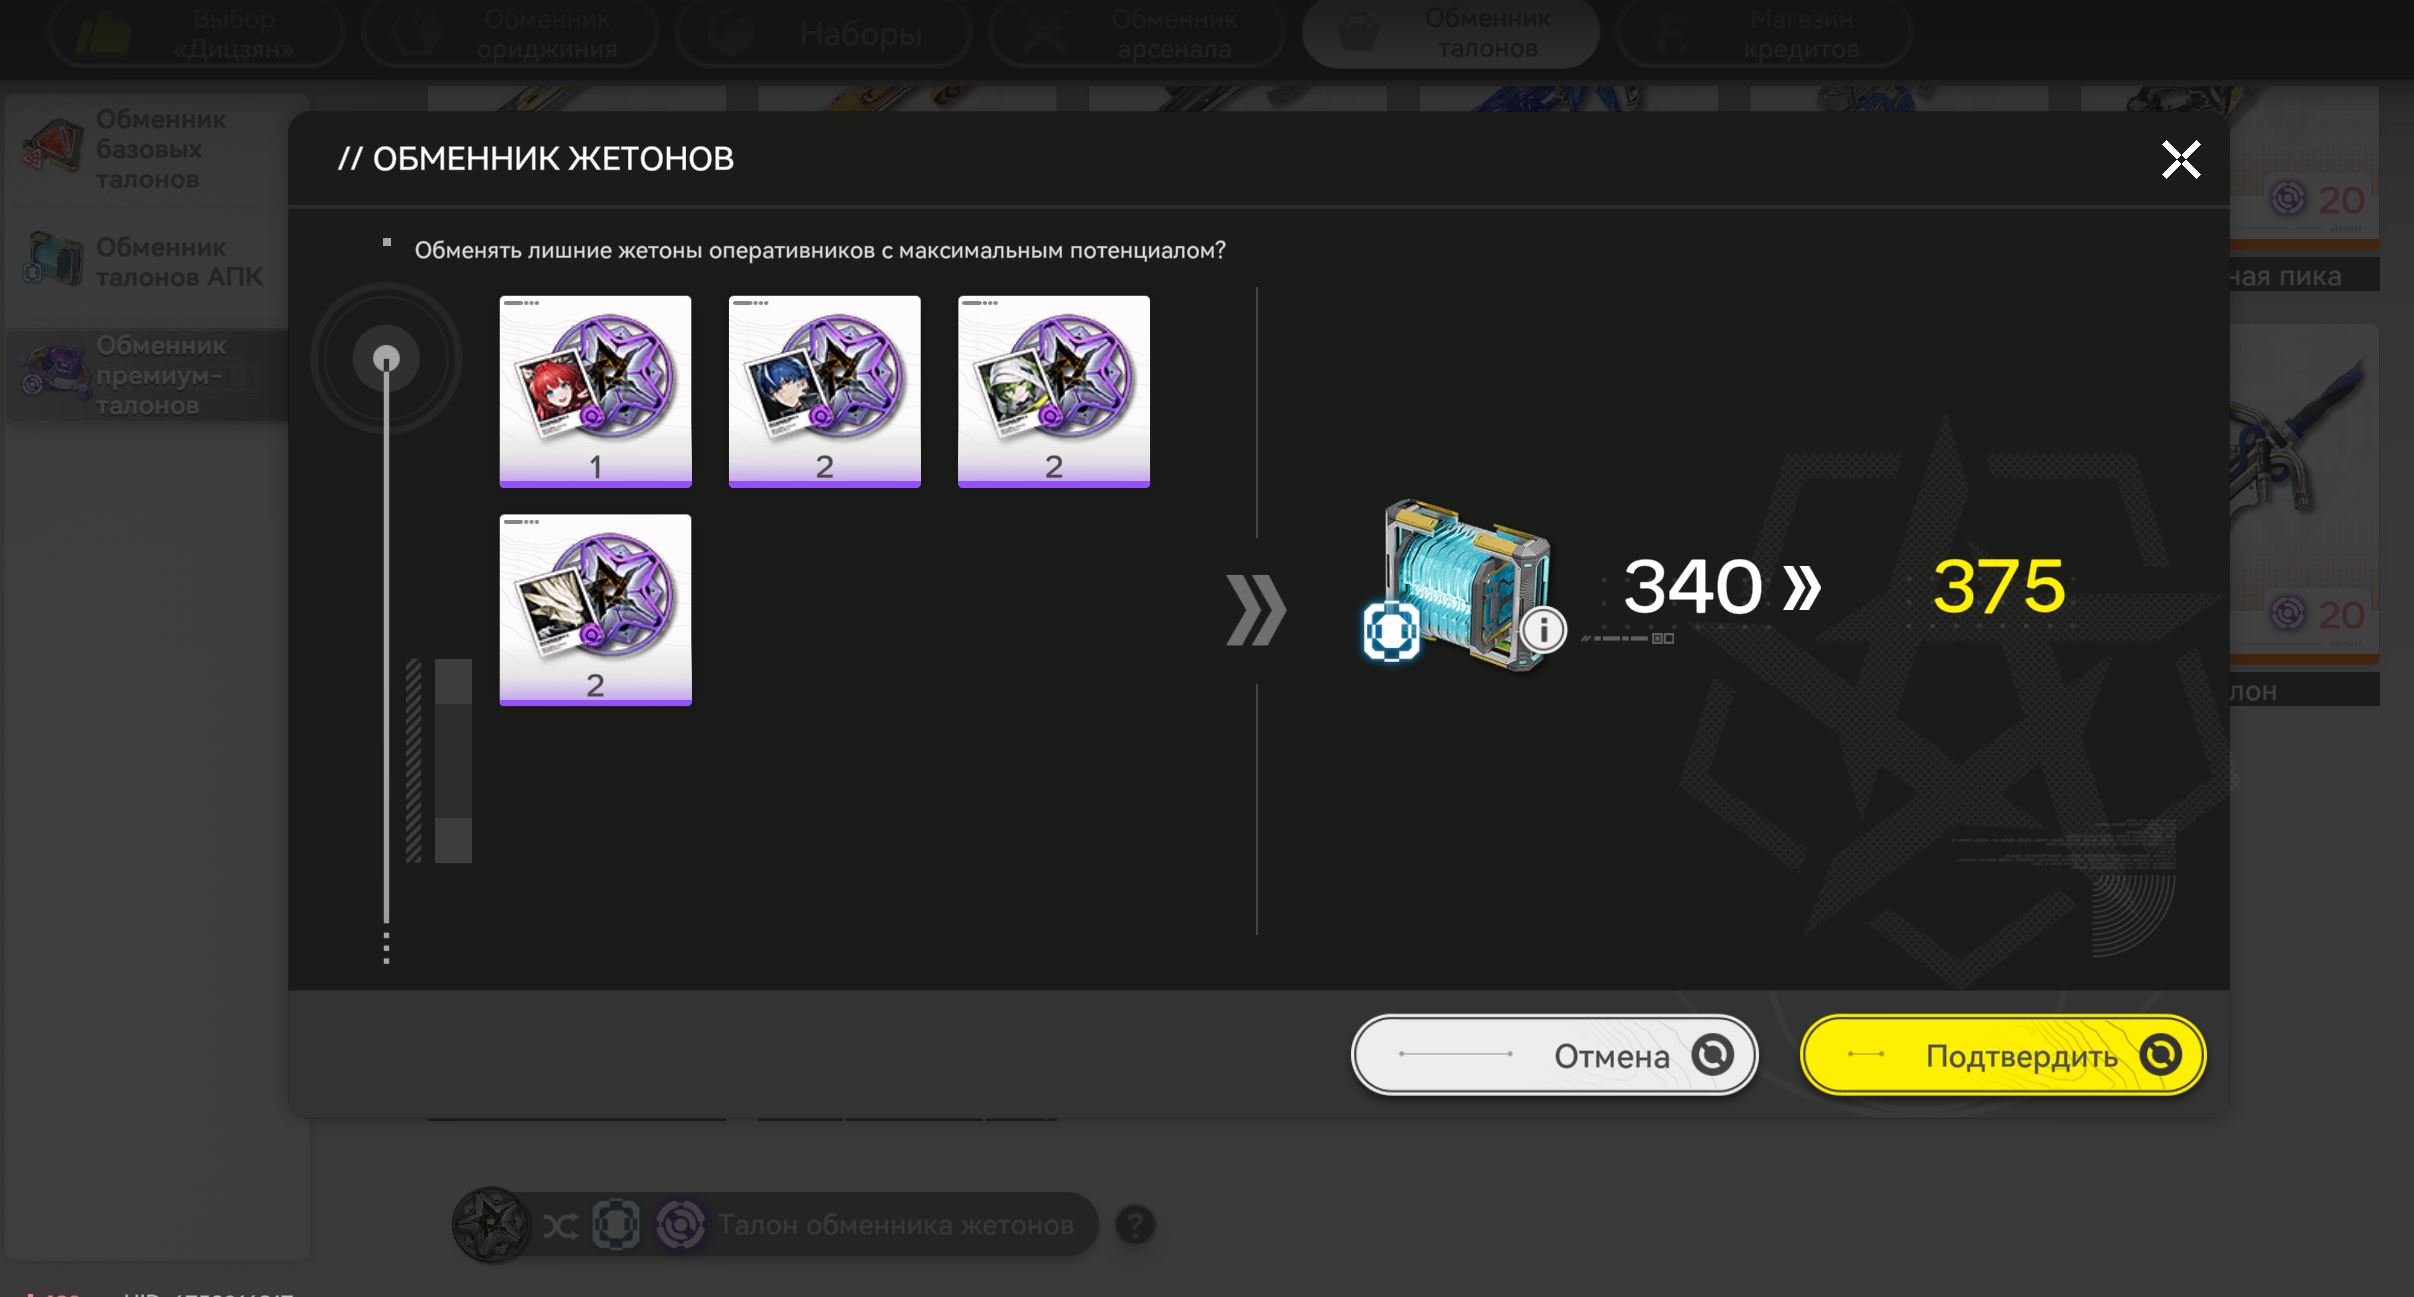Click the blue crate reward icon
Screen dimensions: 2414x1297
coord(1465,584)
